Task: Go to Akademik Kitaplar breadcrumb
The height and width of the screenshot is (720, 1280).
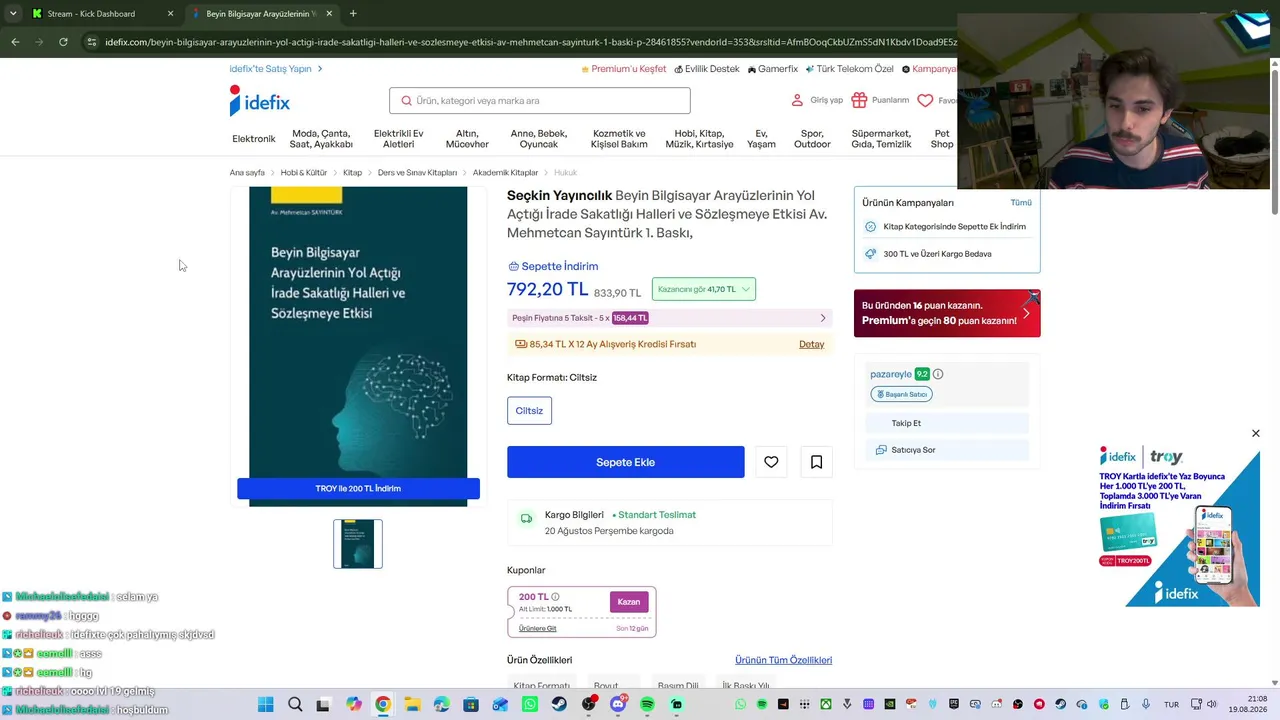Action: click(505, 173)
